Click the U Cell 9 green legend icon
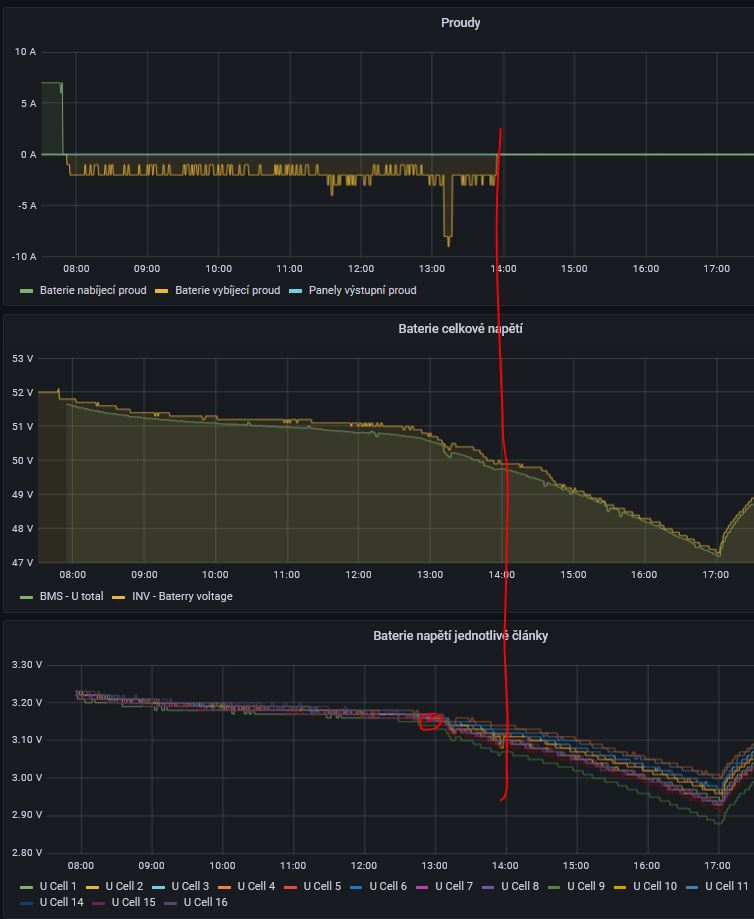Viewport: 754px width, 919px height. click(x=555, y=887)
